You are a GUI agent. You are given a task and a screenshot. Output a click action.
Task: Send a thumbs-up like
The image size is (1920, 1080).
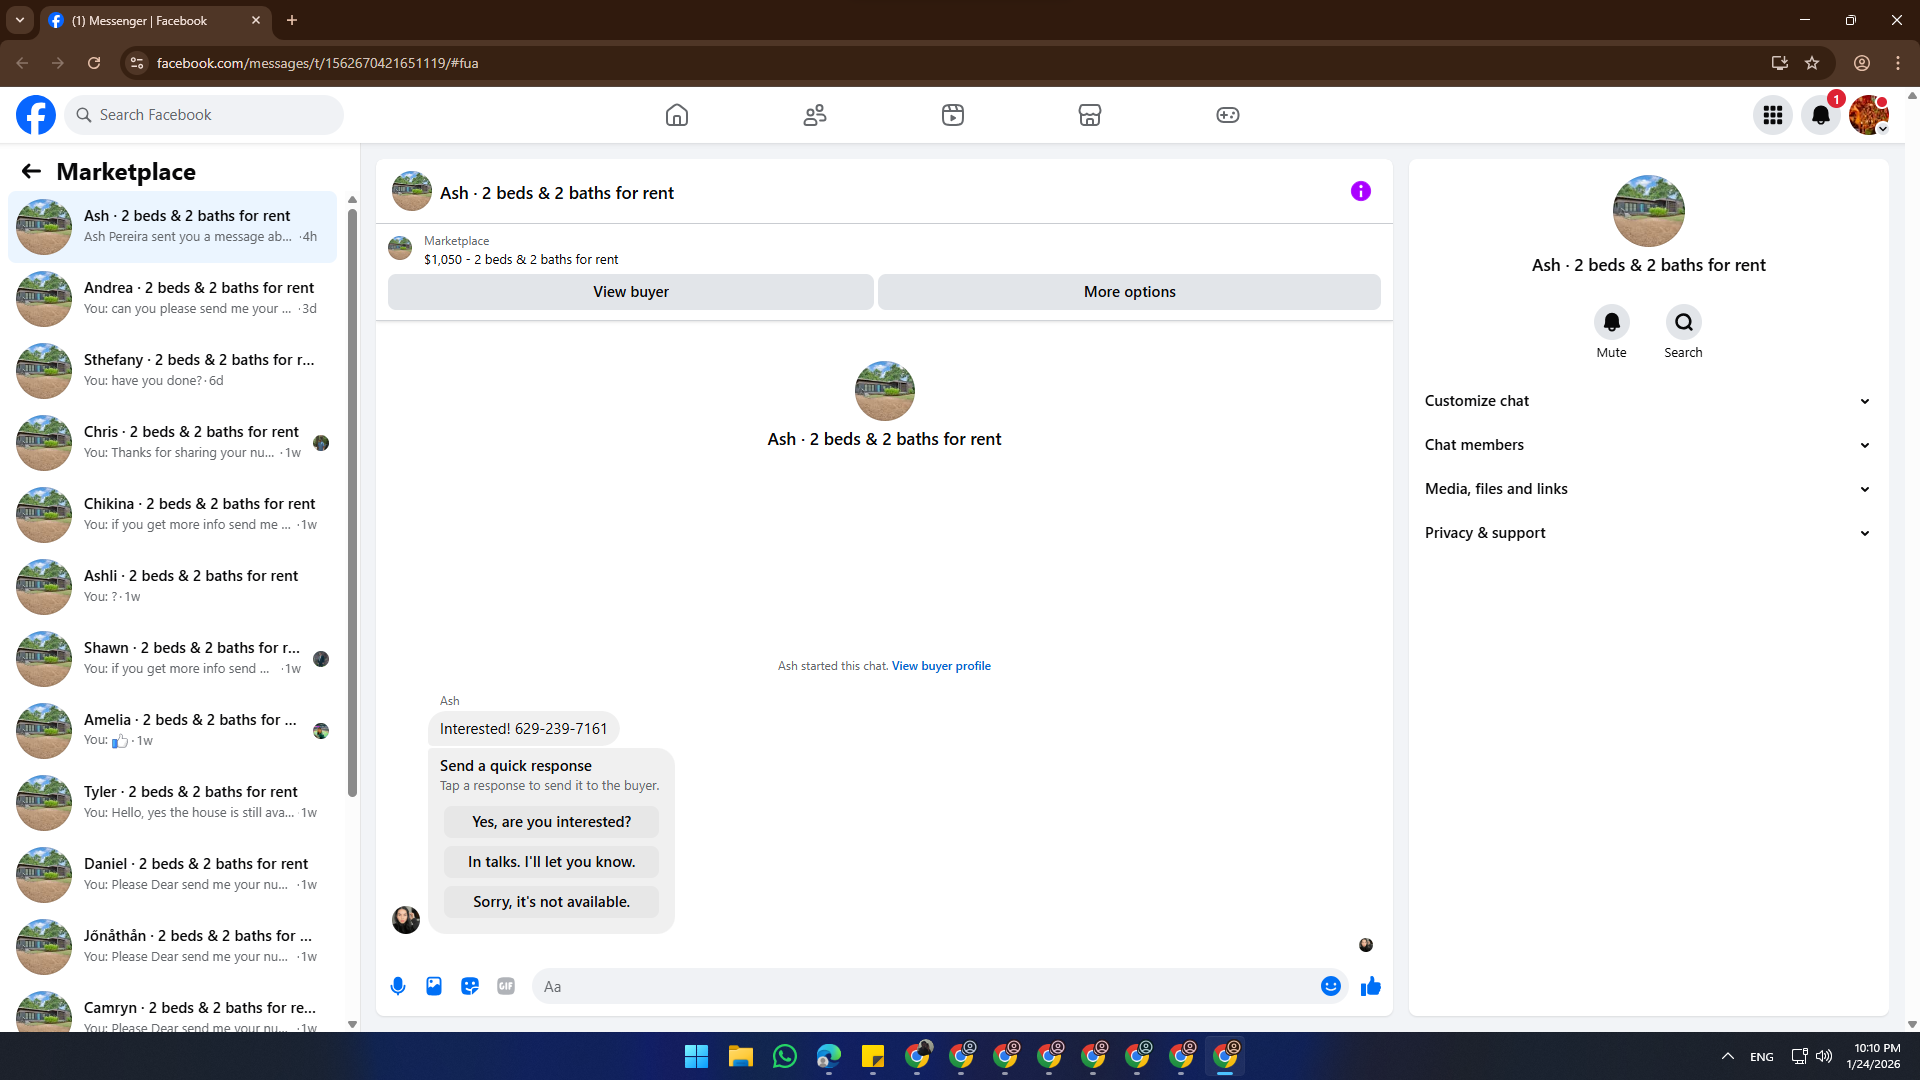(1370, 986)
